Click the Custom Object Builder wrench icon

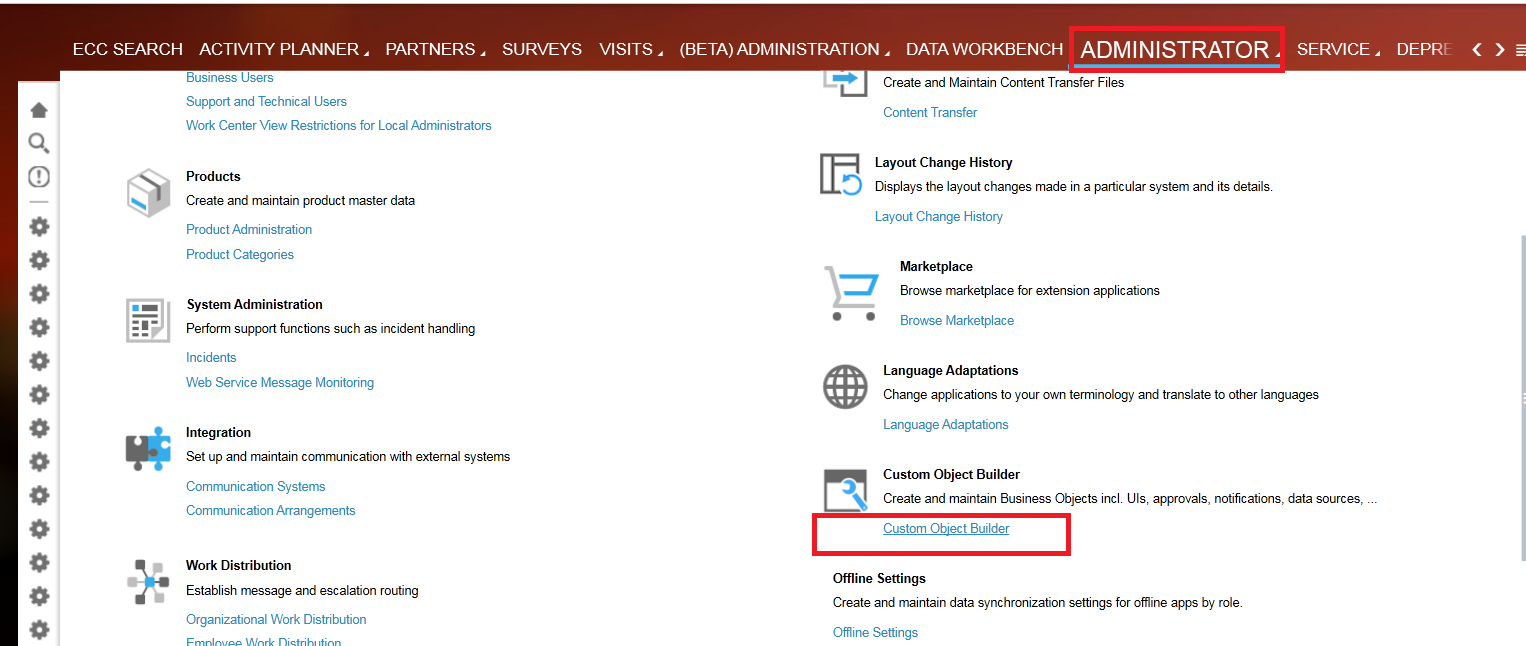pyautogui.click(x=845, y=491)
